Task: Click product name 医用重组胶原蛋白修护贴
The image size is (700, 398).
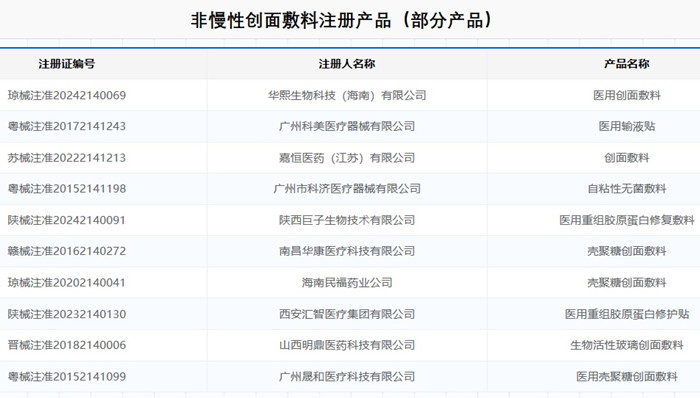Action: click(627, 314)
